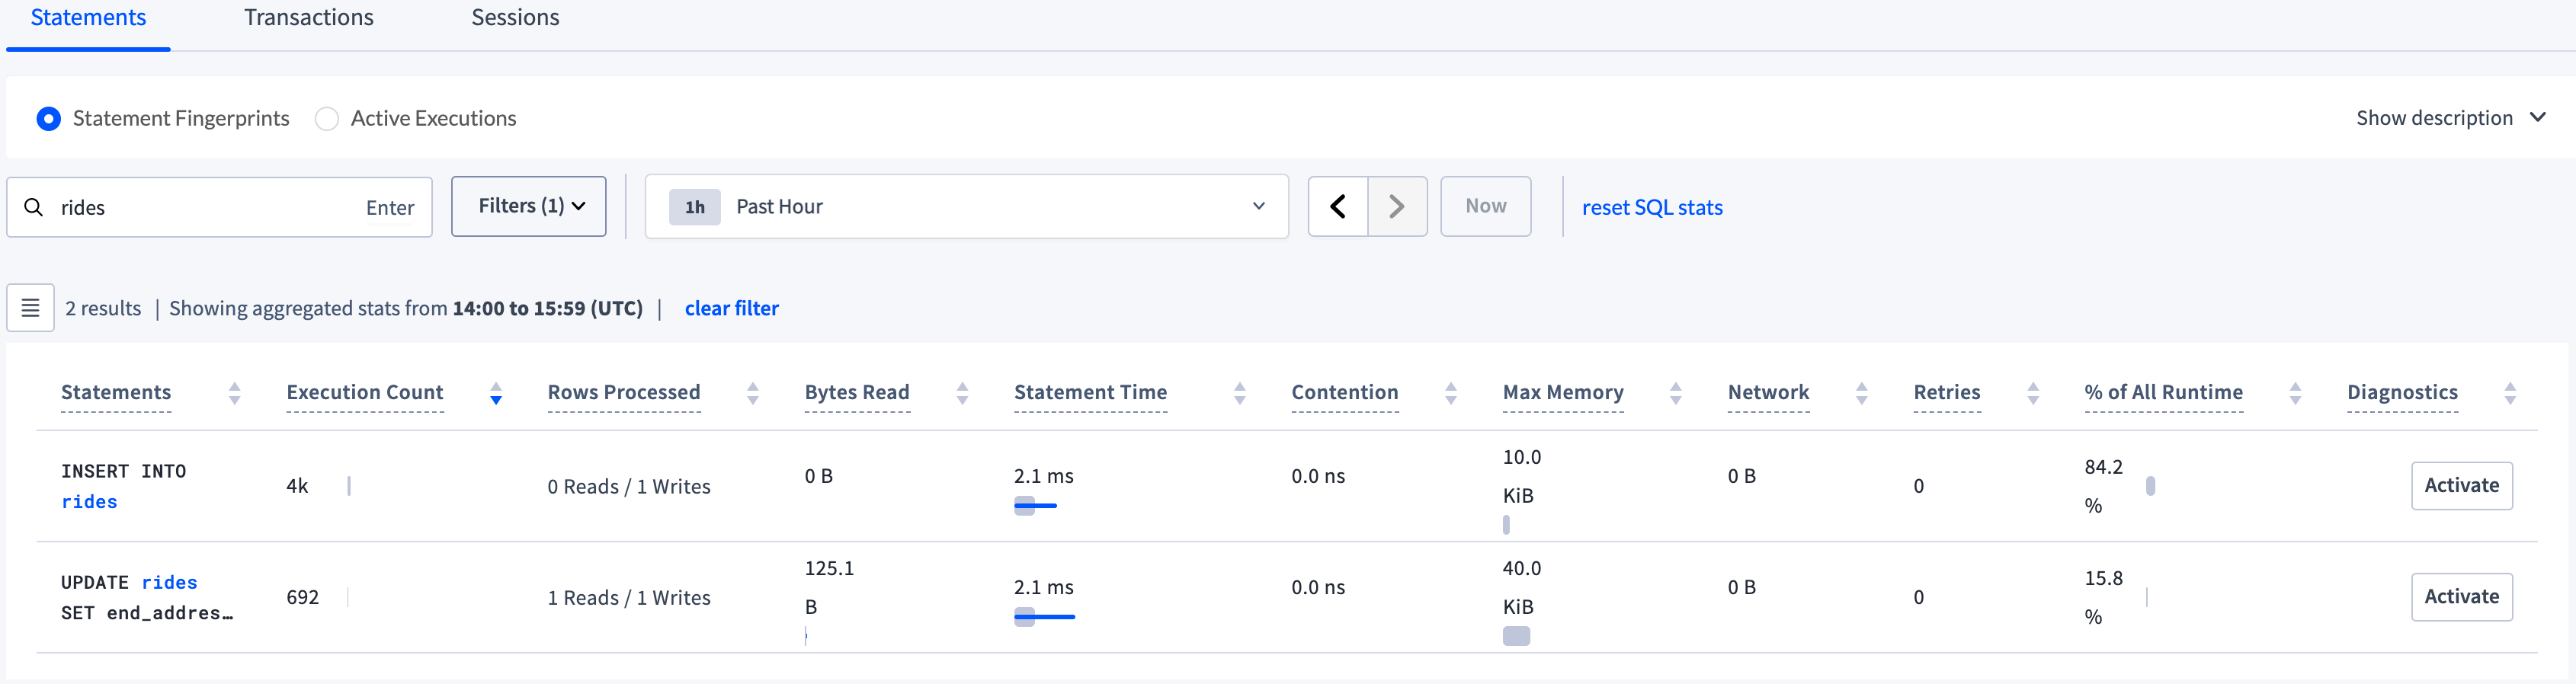Image resolution: width=2576 pixels, height=684 pixels.
Task: Click the Enter hint in search box
Action: (x=389, y=208)
